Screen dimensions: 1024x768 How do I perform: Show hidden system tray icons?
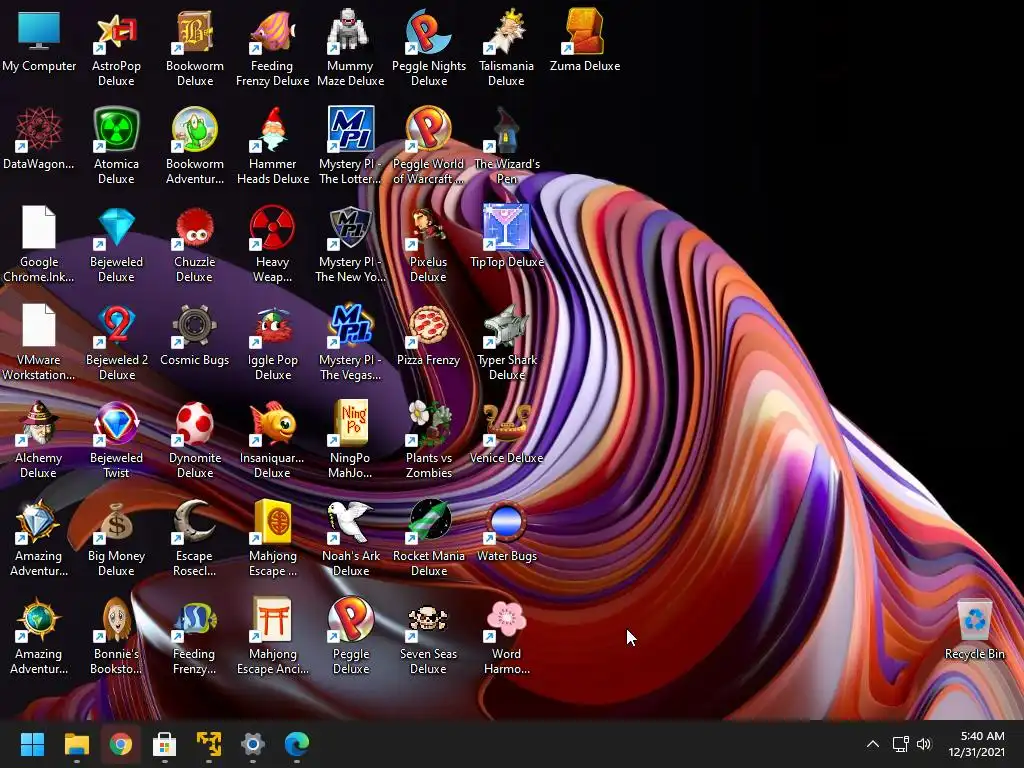[x=872, y=744]
